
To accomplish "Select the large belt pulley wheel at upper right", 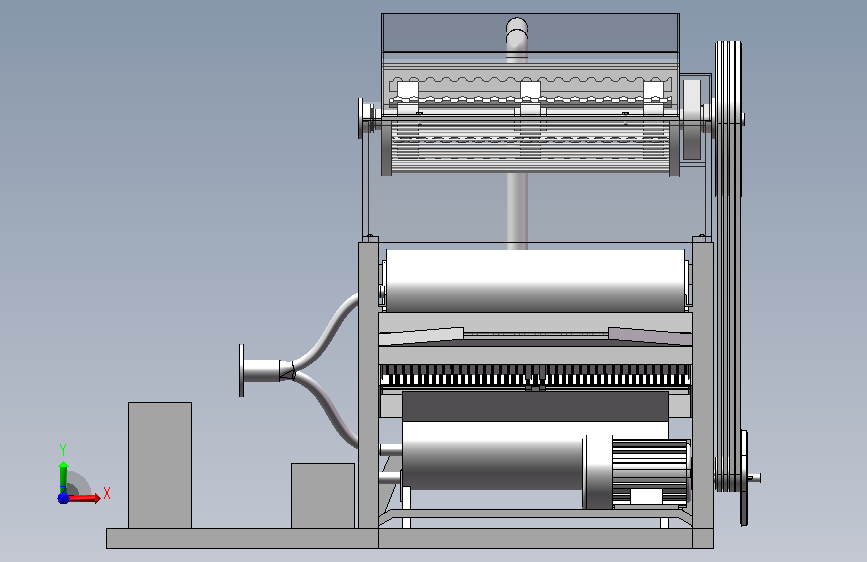I will coord(729,119).
